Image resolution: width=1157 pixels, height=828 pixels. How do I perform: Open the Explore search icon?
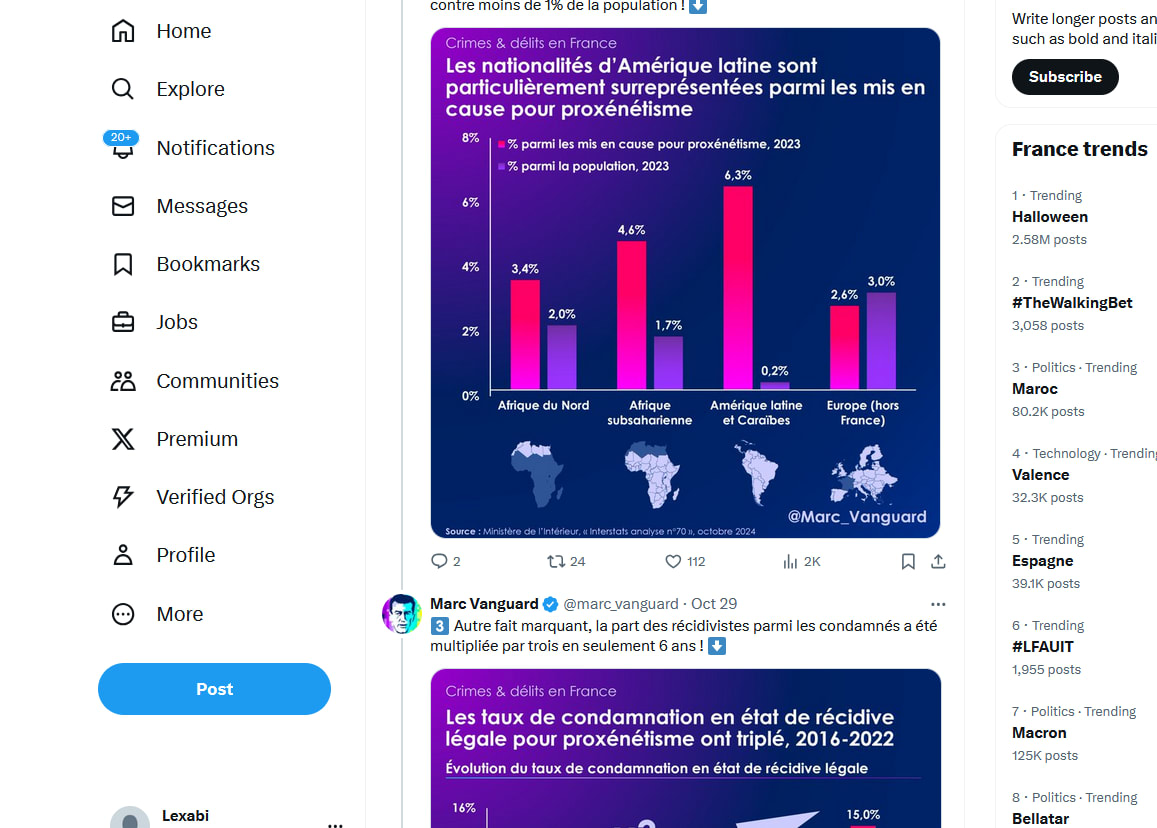123,89
